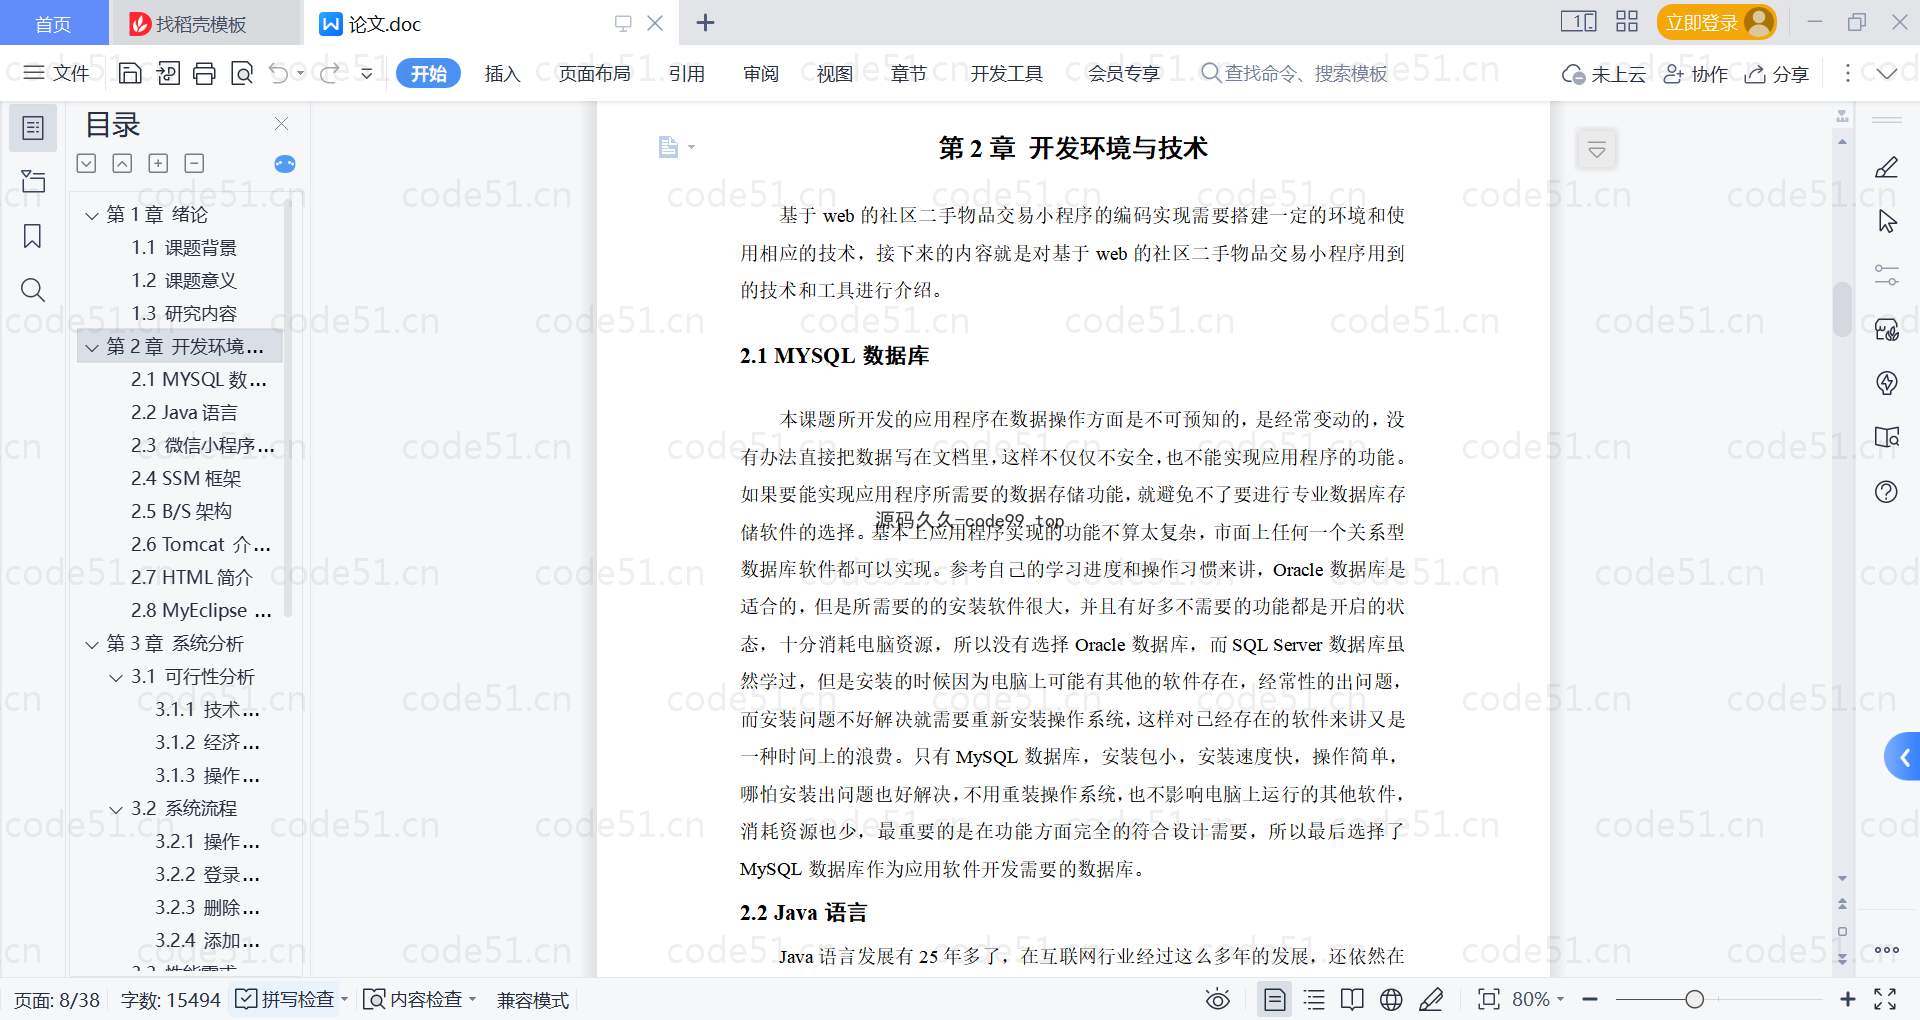
Task: Click the Save icon in the toolbar
Action: 130,73
